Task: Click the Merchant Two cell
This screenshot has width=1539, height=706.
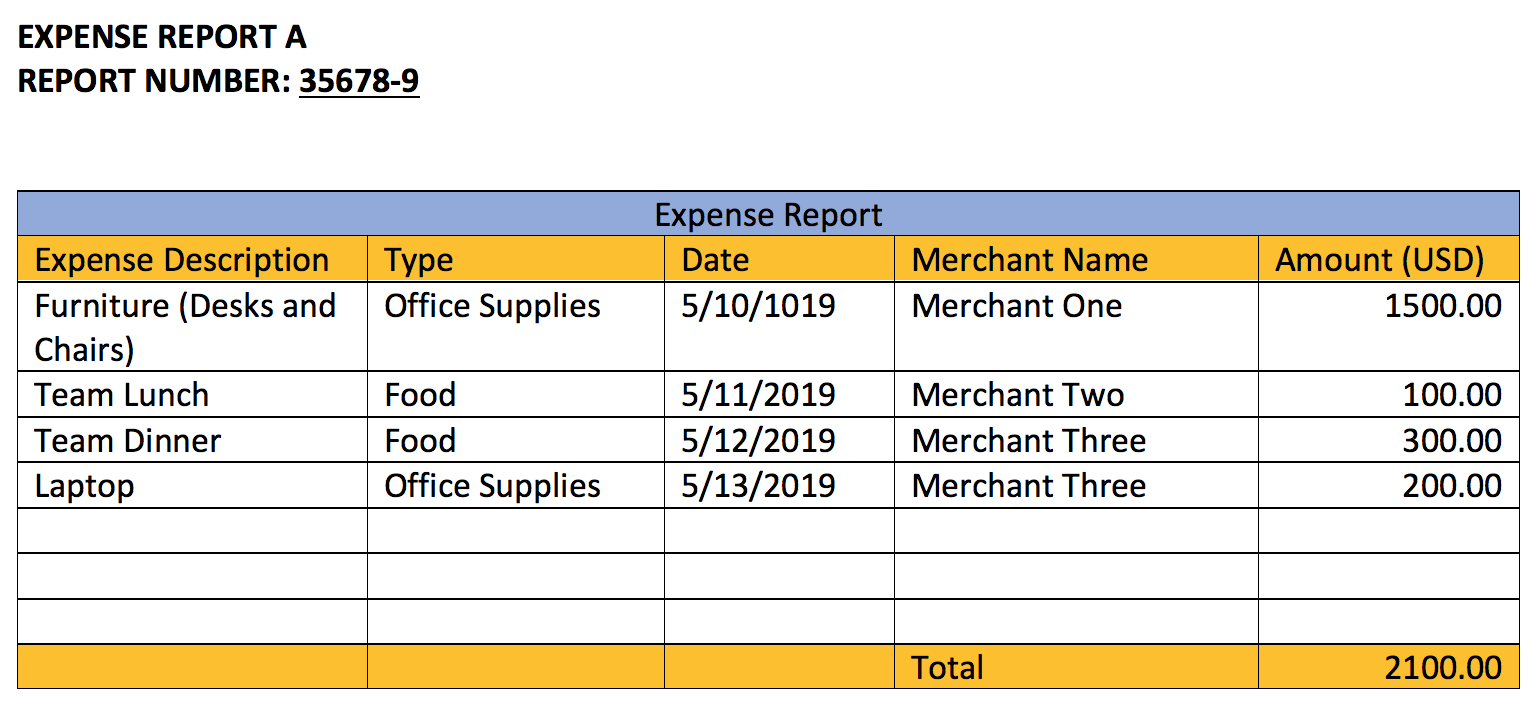Action: (1076, 395)
